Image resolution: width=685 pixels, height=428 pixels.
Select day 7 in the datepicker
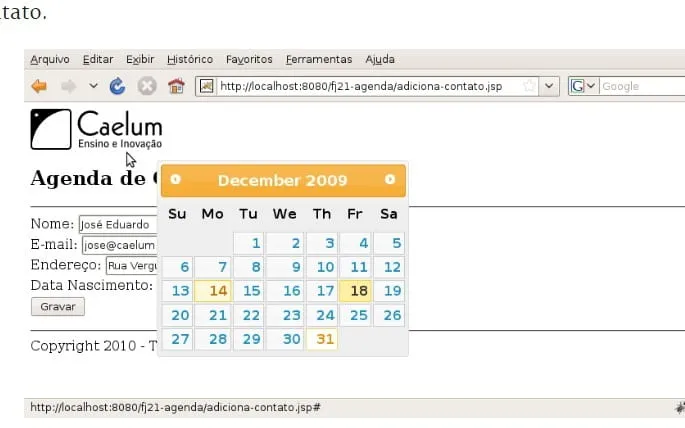pyautogui.click(x=213, y=267)
